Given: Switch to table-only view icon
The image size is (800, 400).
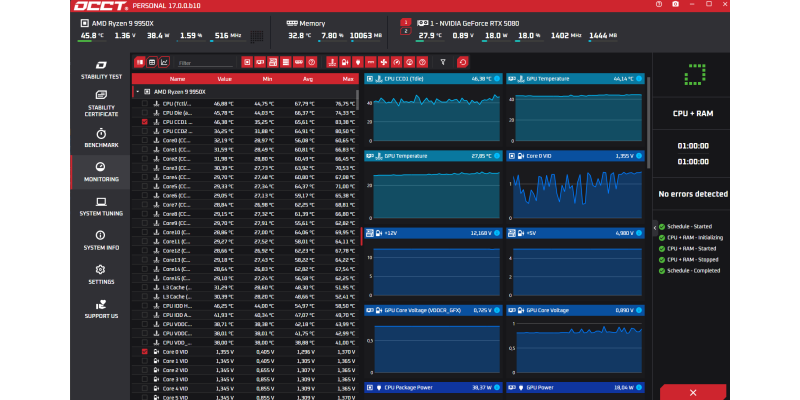Looking at the screenshot, I should click(x=152, y=62).
